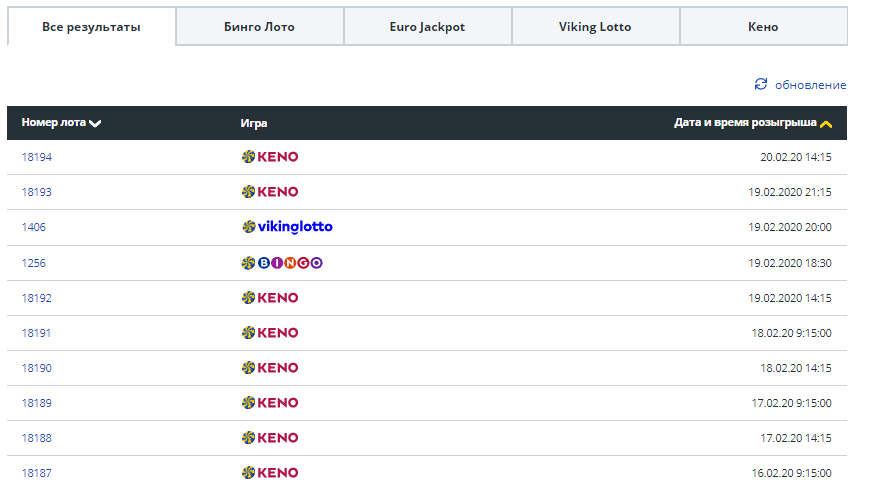Click the Vikinglotto logo for lot 1406
This screenshot has width=876, height=484.
coord(287,227)
